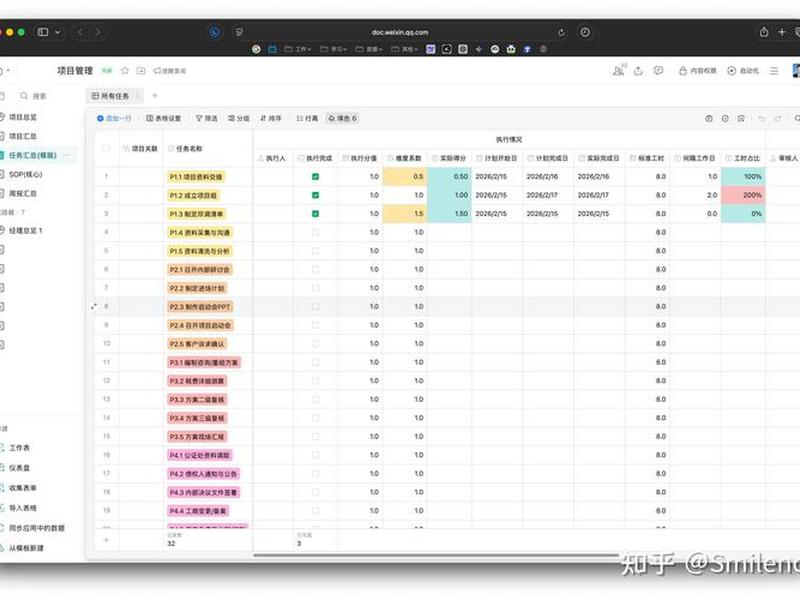
Task: Open the three-line more menu icon
Action: tap(774, 71)
